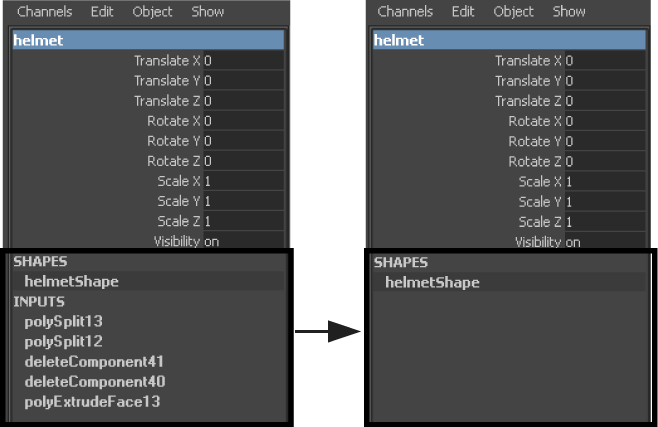Select helmetShape in right panel
The image size is (658, 427).
(x=432, y=283)
